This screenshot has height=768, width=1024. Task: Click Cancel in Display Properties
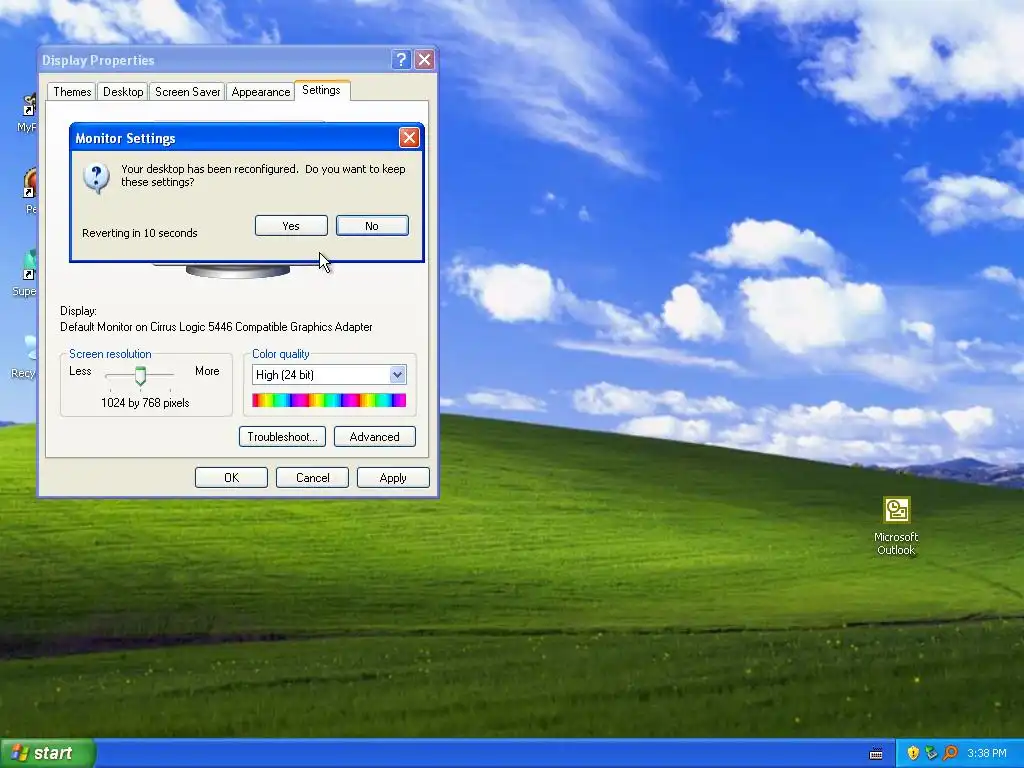point(312,478)
